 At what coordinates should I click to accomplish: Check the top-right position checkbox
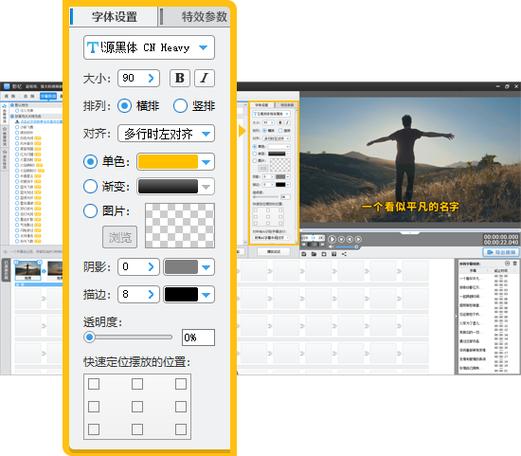181,384
